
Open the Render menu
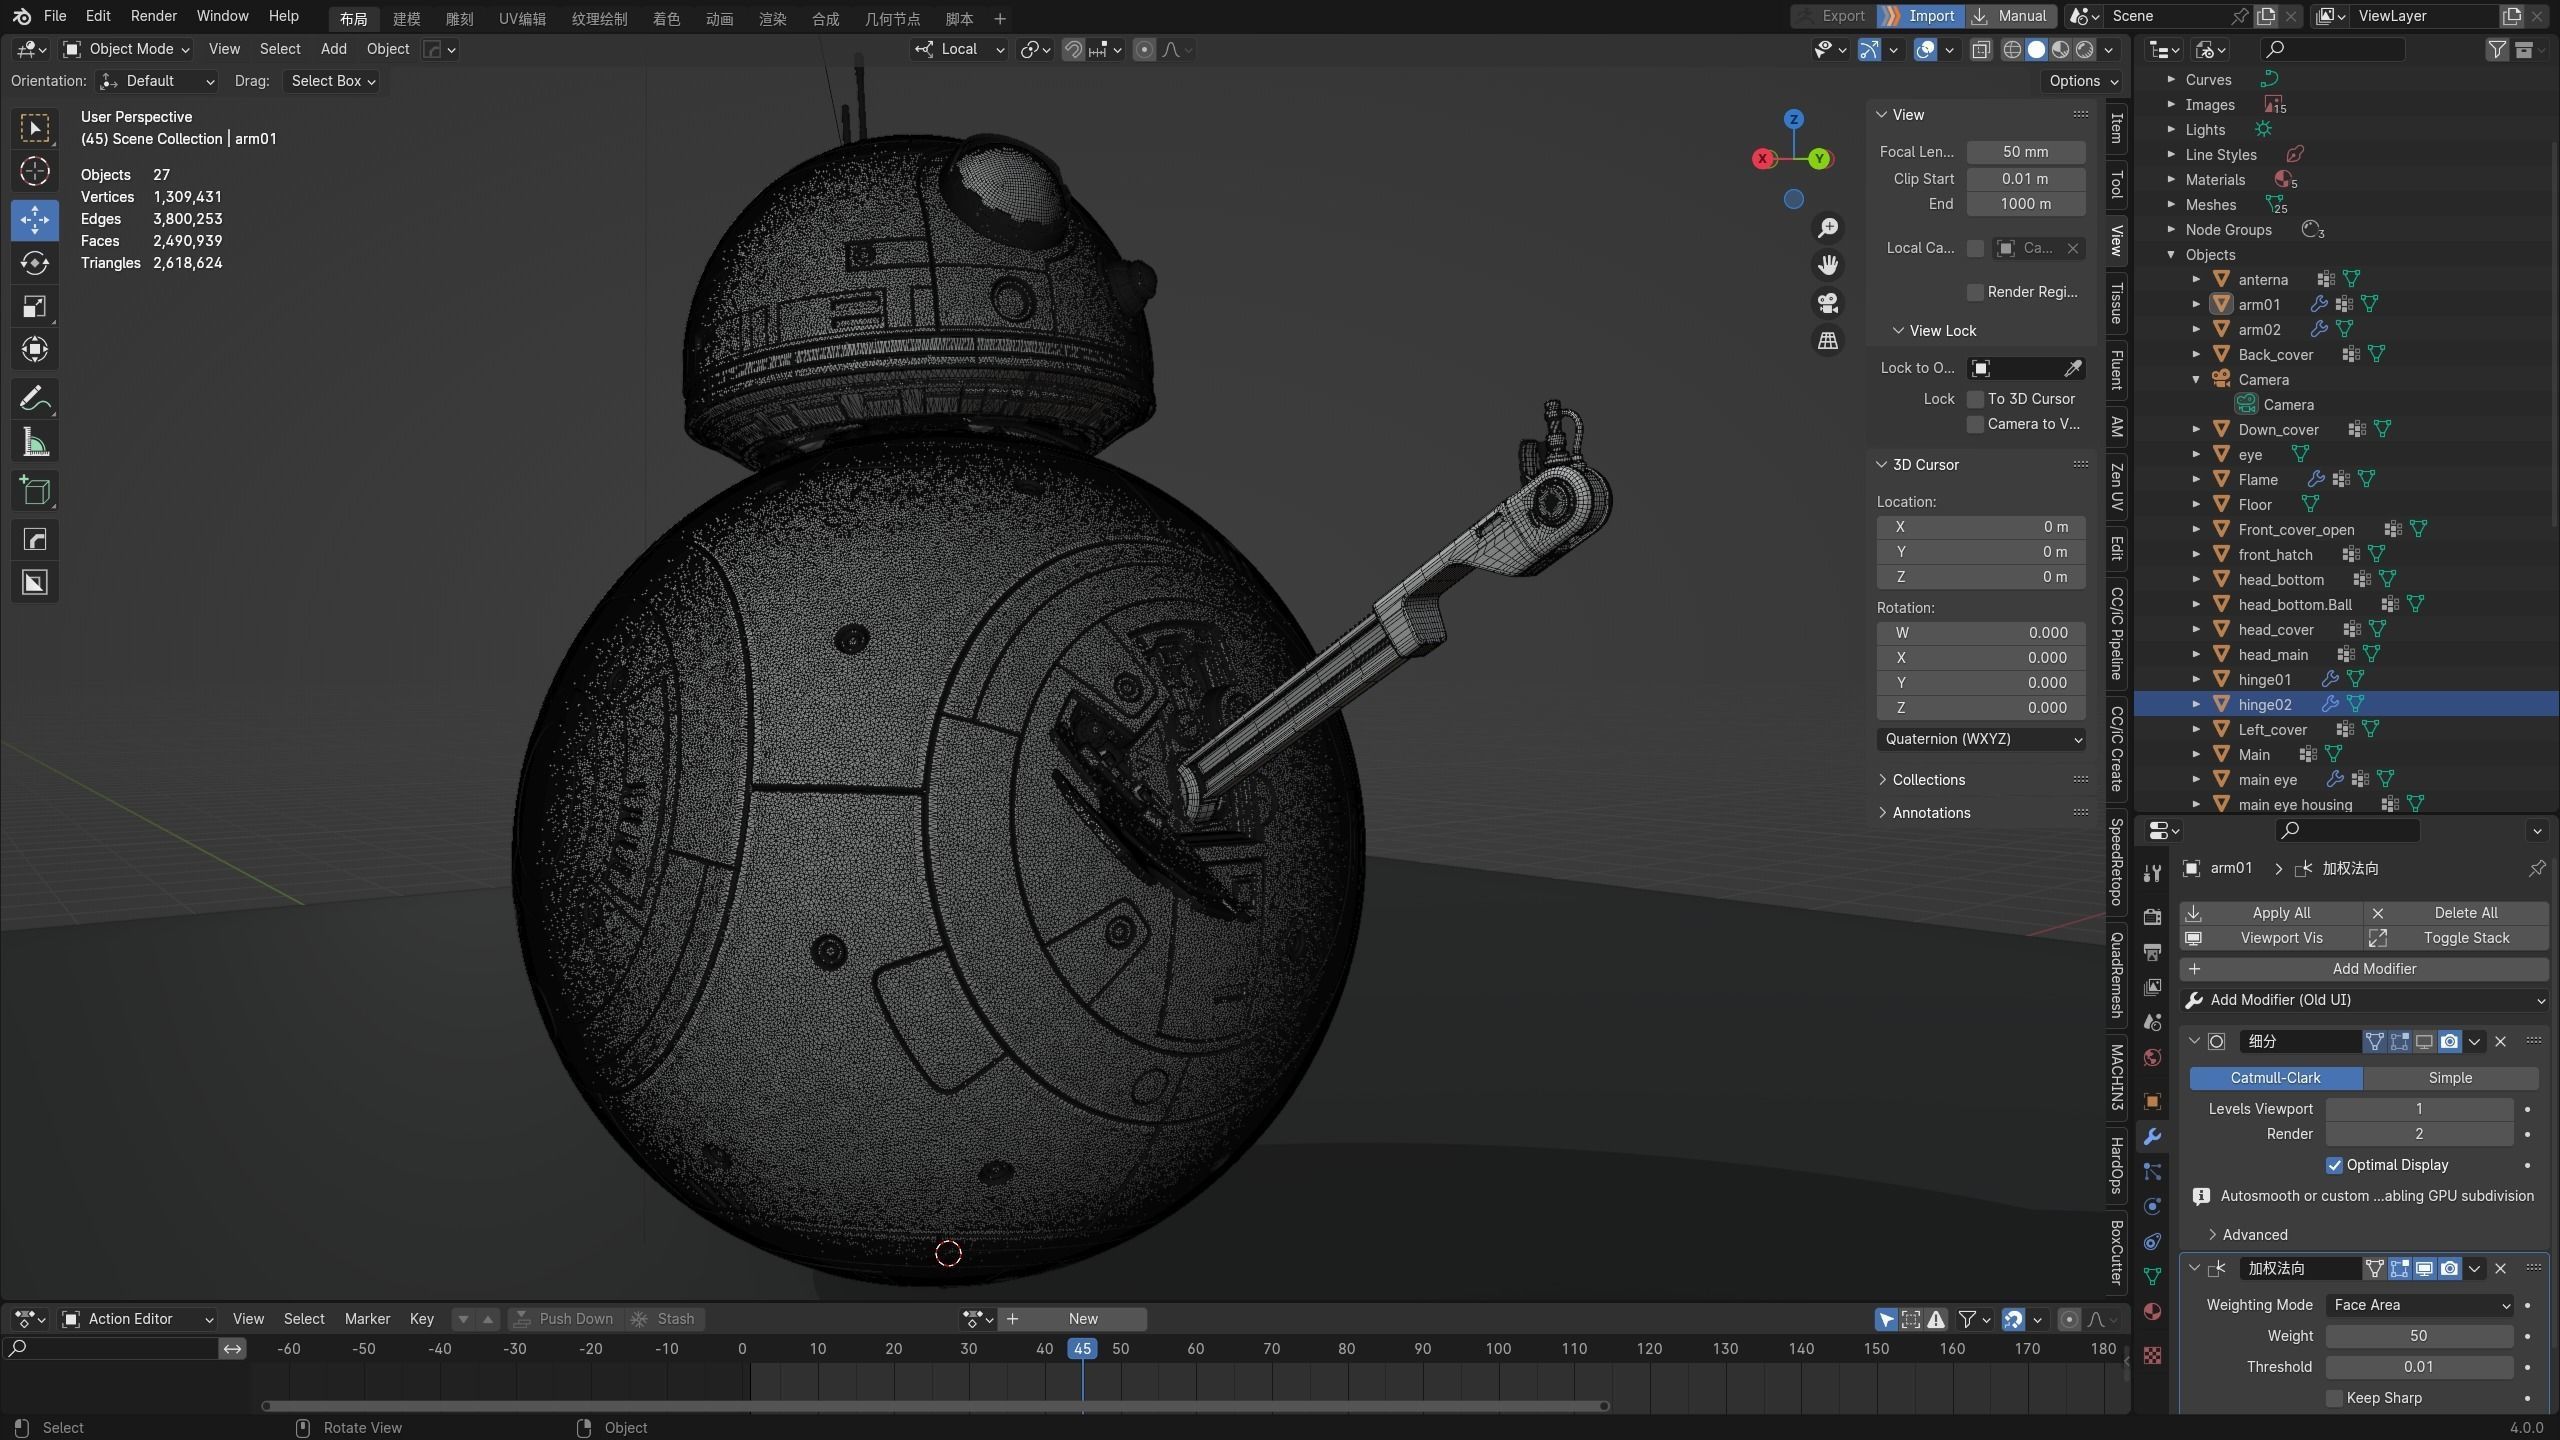click(153, 16)
